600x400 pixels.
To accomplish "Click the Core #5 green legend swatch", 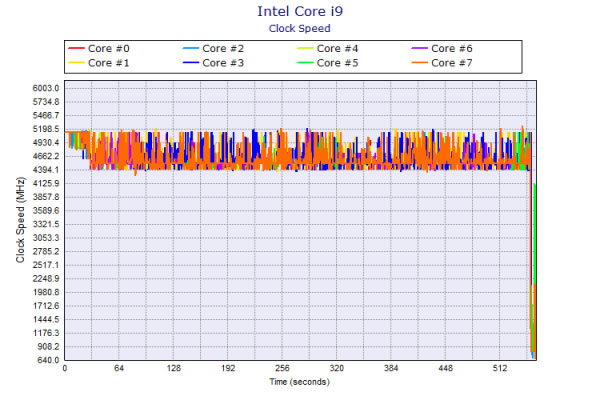I will (x=305, y=62).
